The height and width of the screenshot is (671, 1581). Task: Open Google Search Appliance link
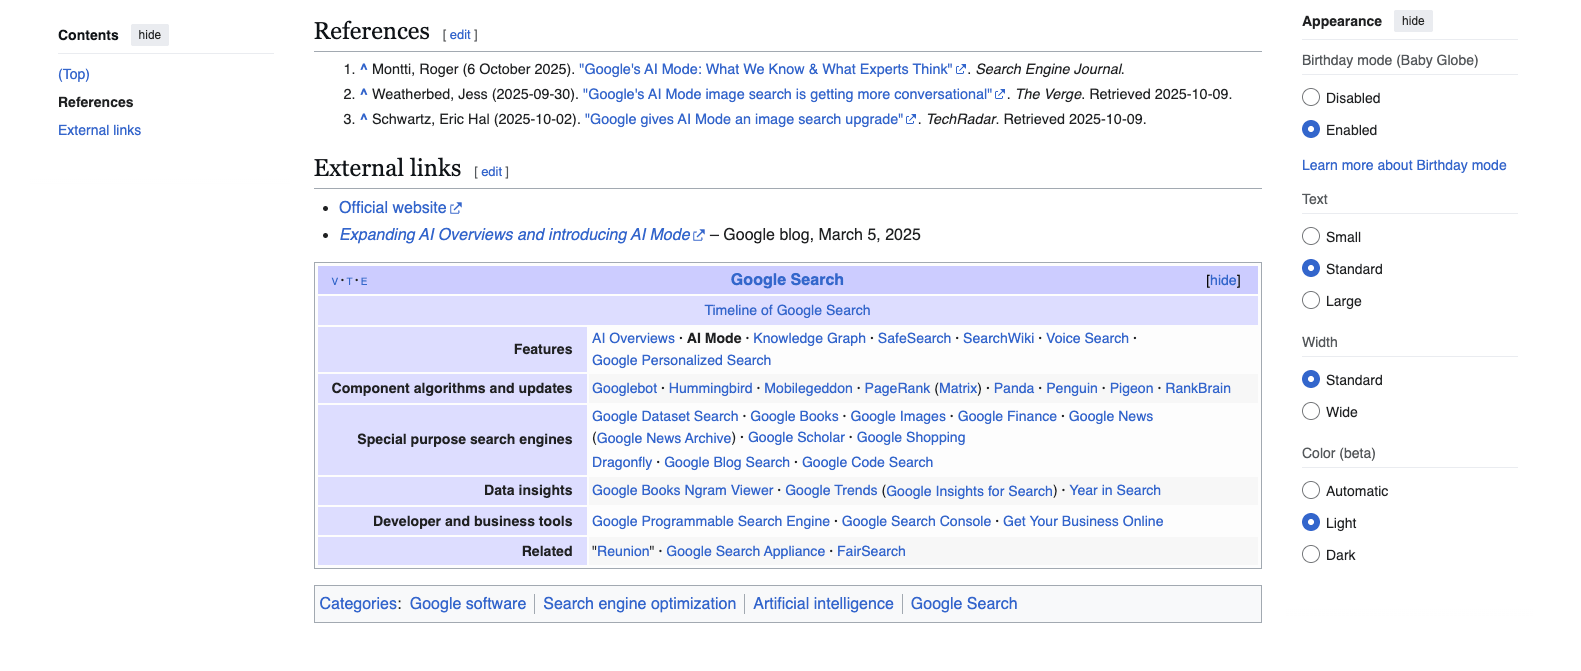[745, 551]
